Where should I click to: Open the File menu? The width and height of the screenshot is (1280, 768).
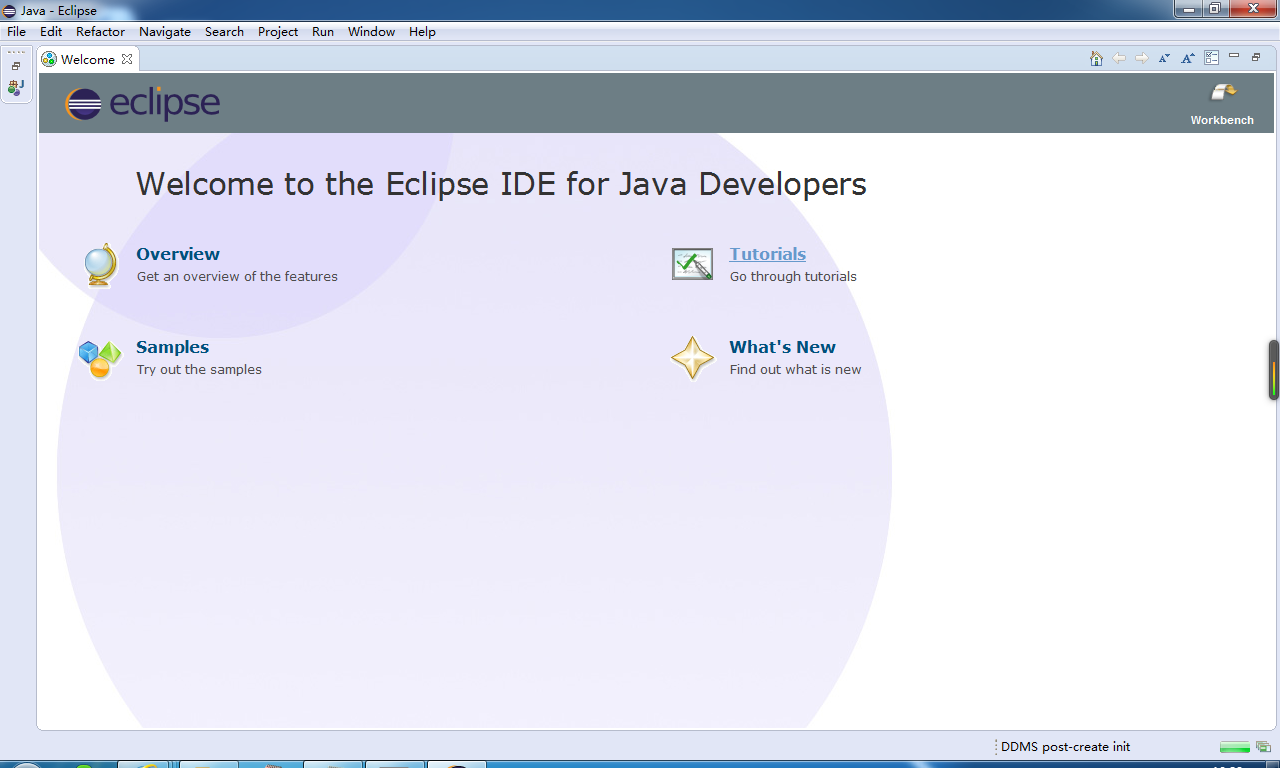point(16,31)
